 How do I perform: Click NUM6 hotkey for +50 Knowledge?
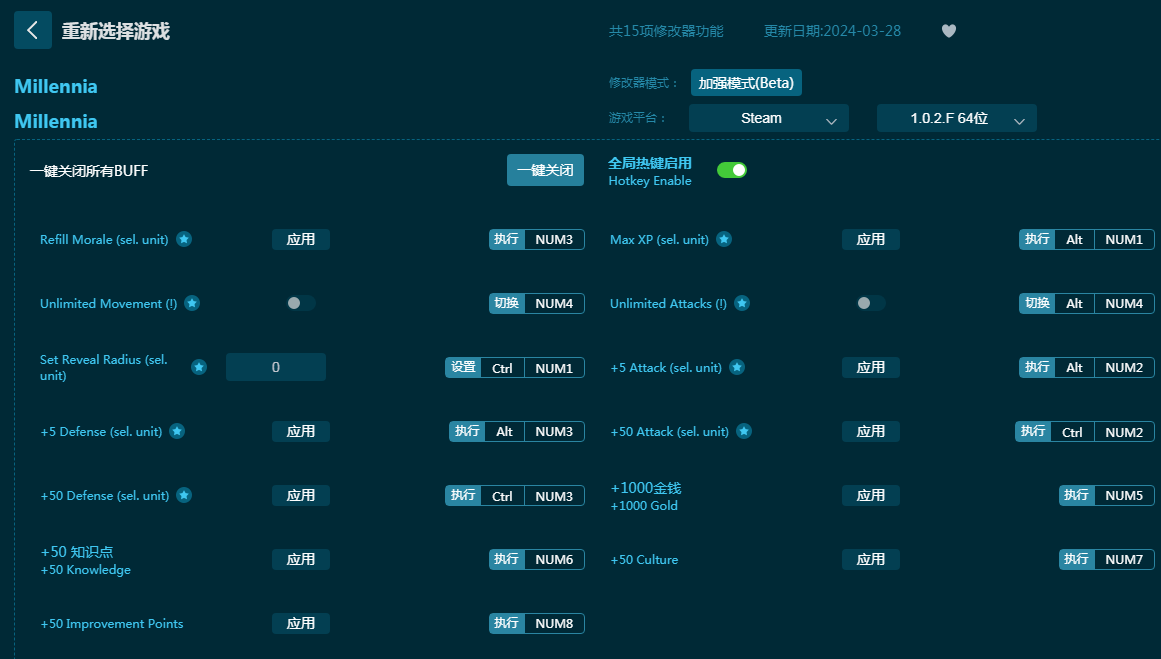(x=554, y=560)
